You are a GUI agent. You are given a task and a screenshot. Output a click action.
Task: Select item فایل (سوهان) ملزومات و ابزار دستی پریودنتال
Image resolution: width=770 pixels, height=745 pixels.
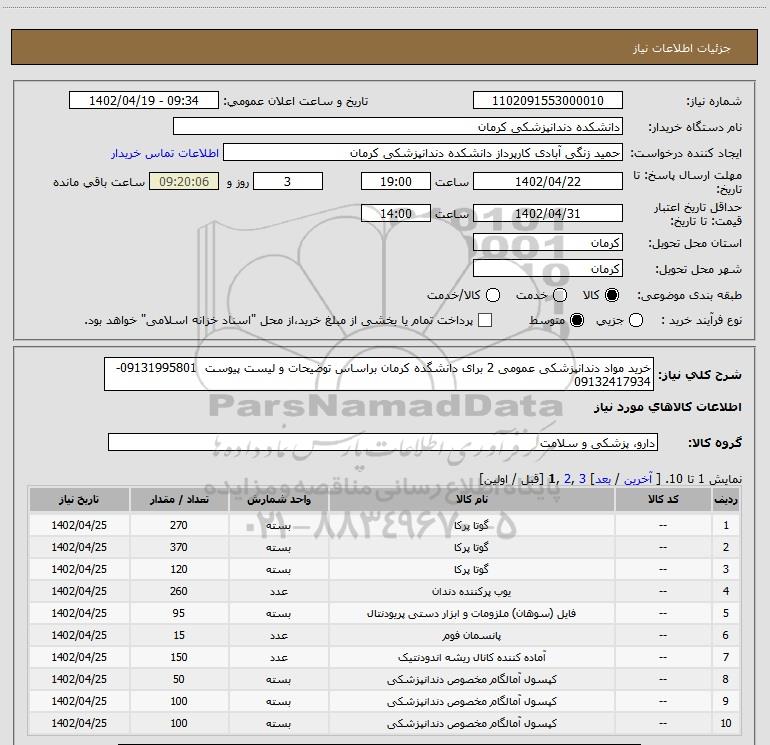(471, 613)
